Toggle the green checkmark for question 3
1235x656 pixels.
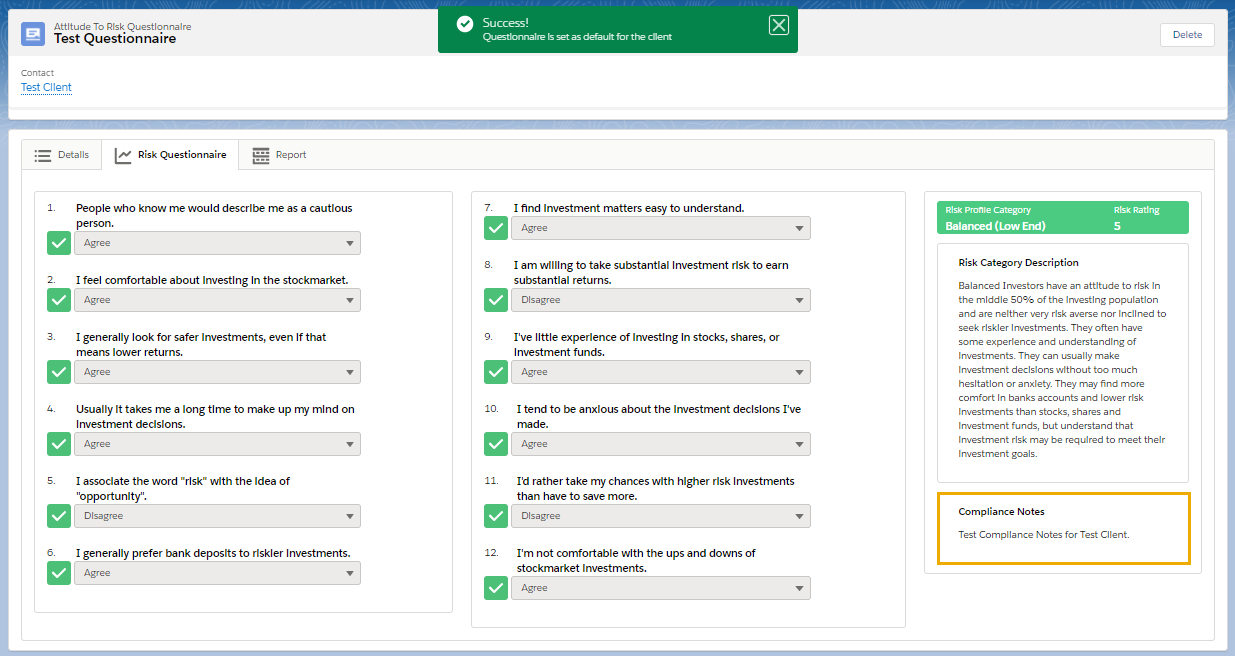59,372
